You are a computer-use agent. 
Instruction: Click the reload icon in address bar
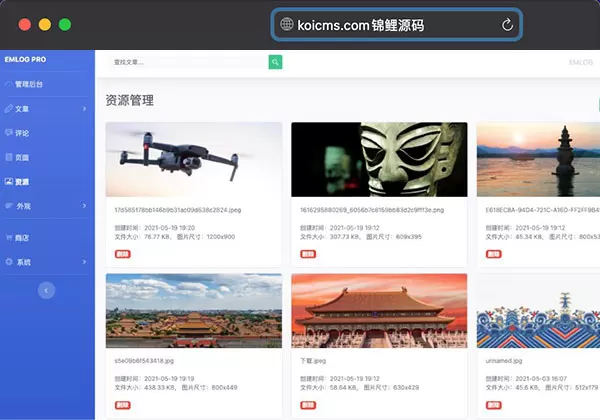click(x=507, y=25)
